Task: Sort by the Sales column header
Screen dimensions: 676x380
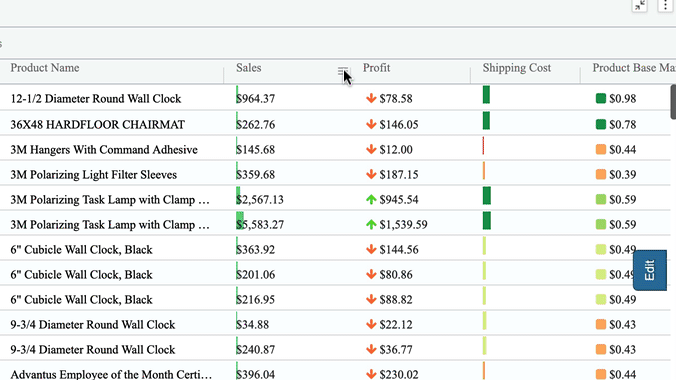Action: click(248, 68)
